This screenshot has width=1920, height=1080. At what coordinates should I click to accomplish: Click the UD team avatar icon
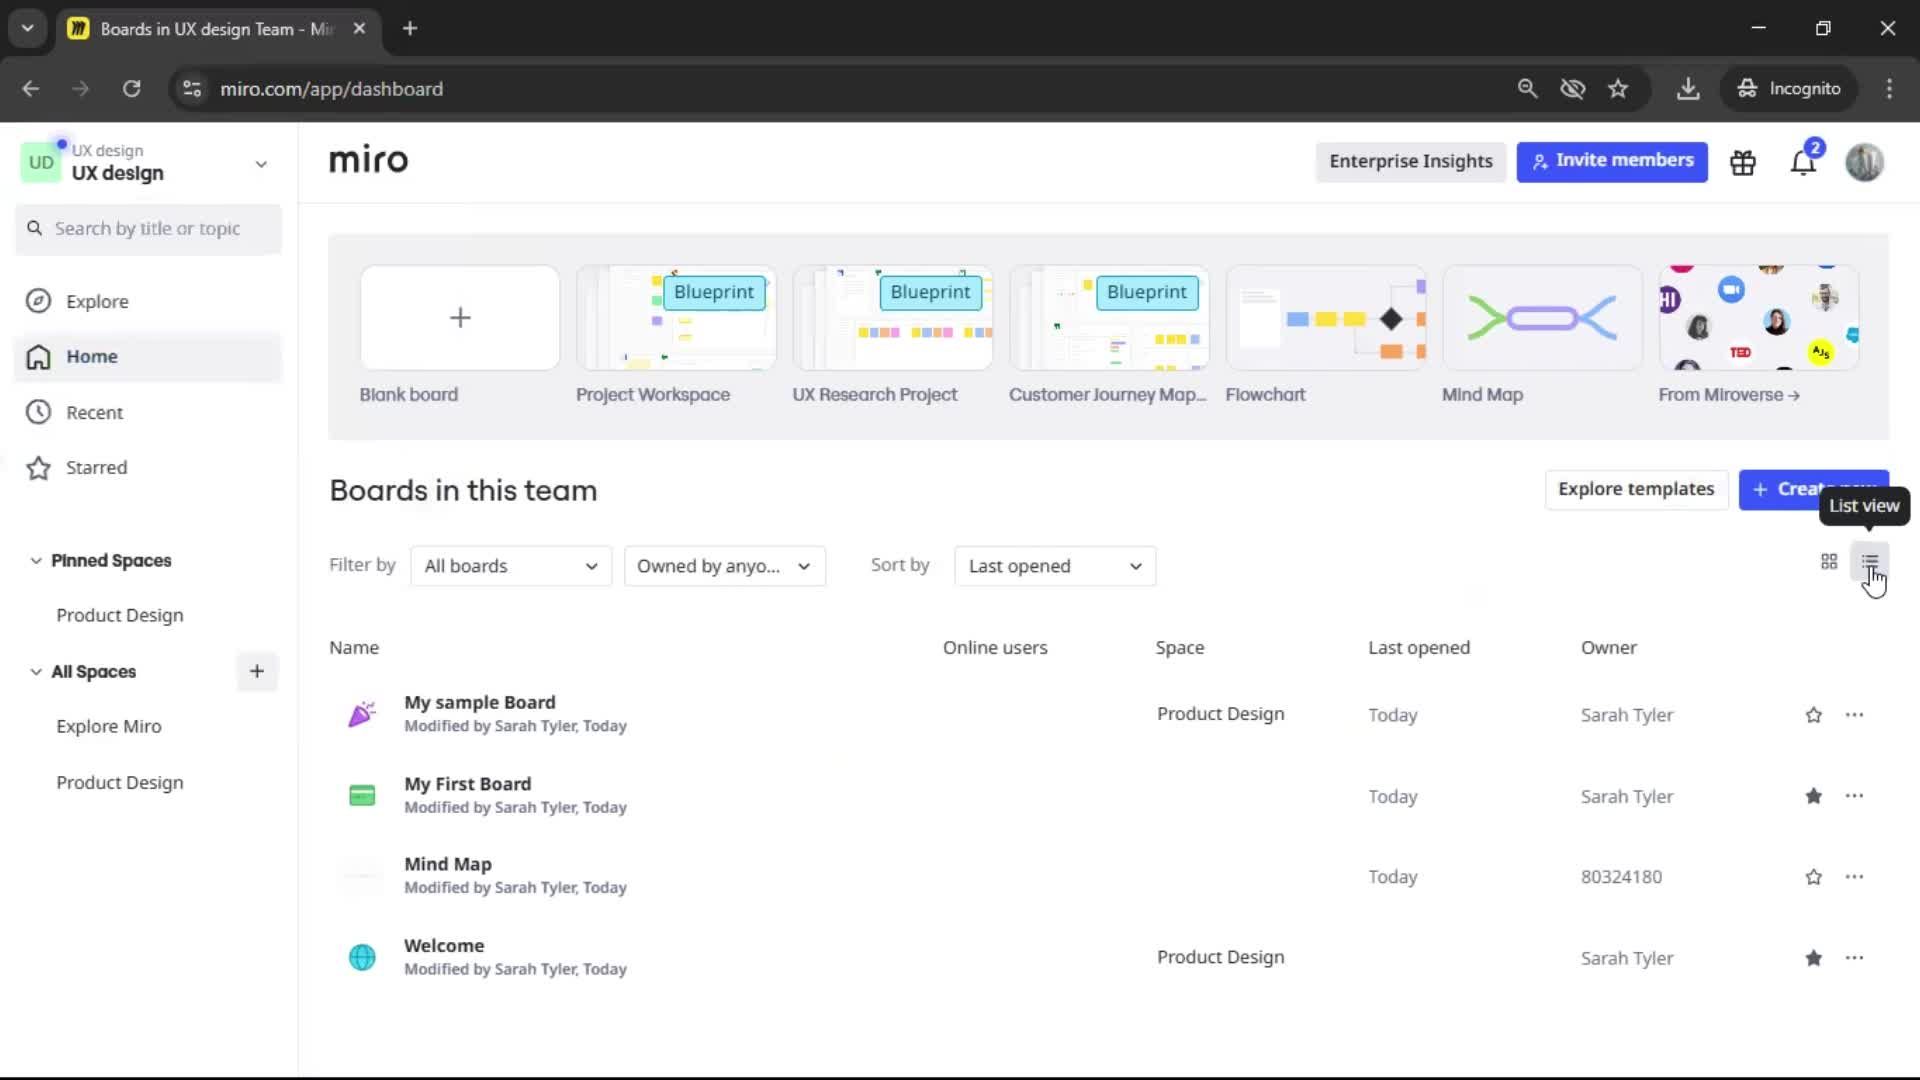[41, 163]
